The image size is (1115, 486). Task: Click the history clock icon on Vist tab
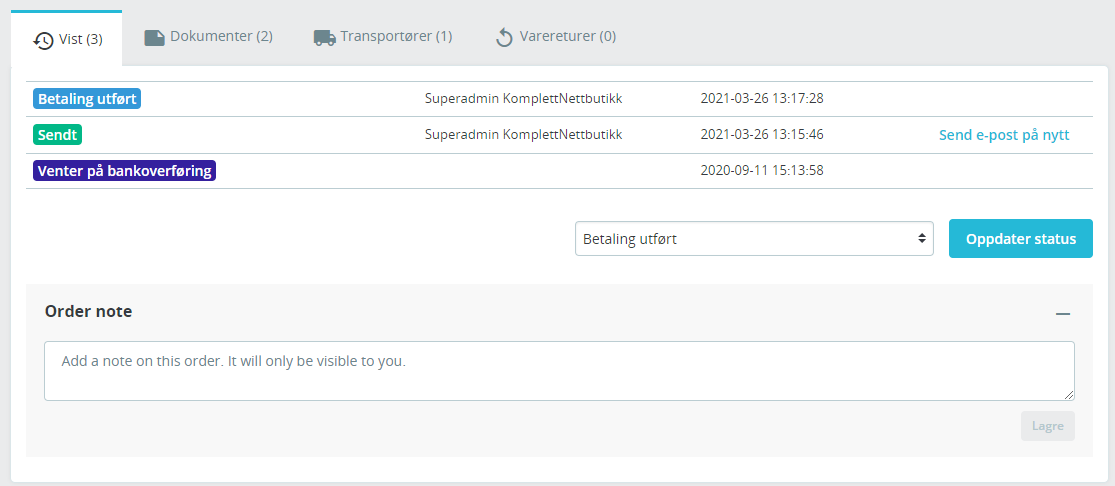point(43,41)
